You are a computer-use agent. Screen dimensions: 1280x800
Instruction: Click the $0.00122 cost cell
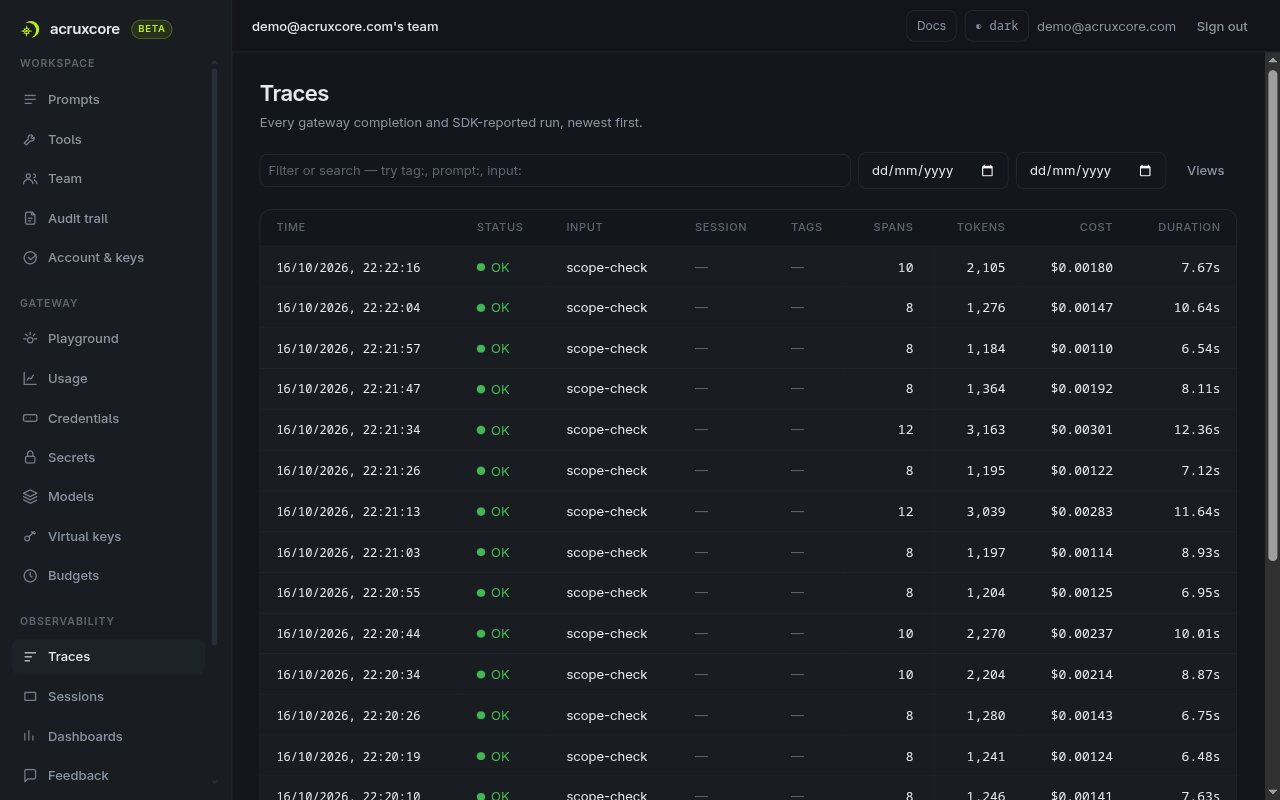[x=1082, y=471]
